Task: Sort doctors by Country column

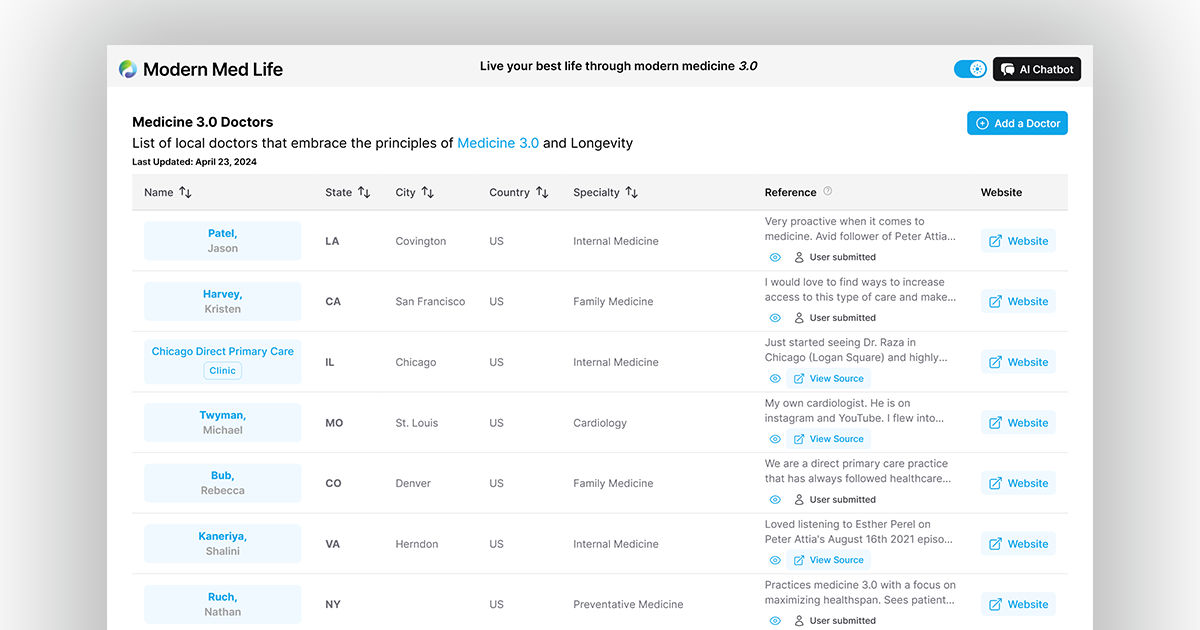Action: tap(542, 192)
